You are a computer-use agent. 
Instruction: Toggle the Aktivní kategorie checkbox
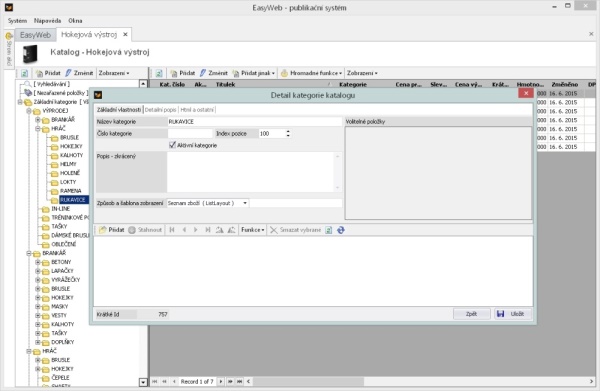172,145
